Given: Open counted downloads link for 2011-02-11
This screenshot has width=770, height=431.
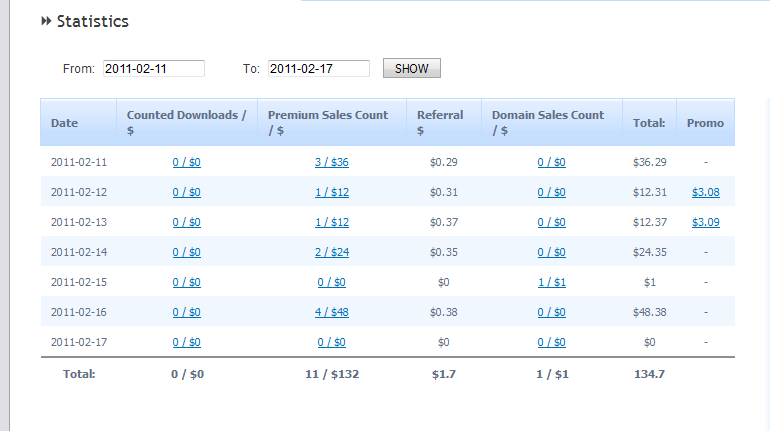Looking at the screenshot, I should pos(187,162).
